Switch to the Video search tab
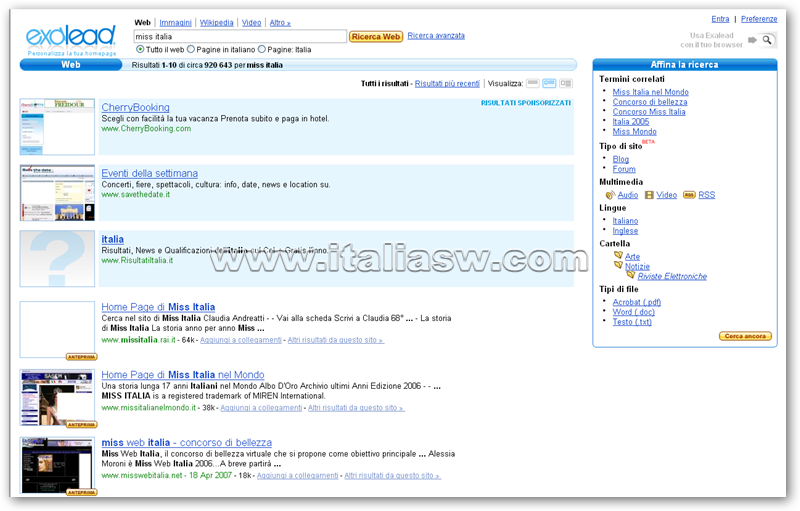This screenshot has height=511, width=800. (252, 23)
